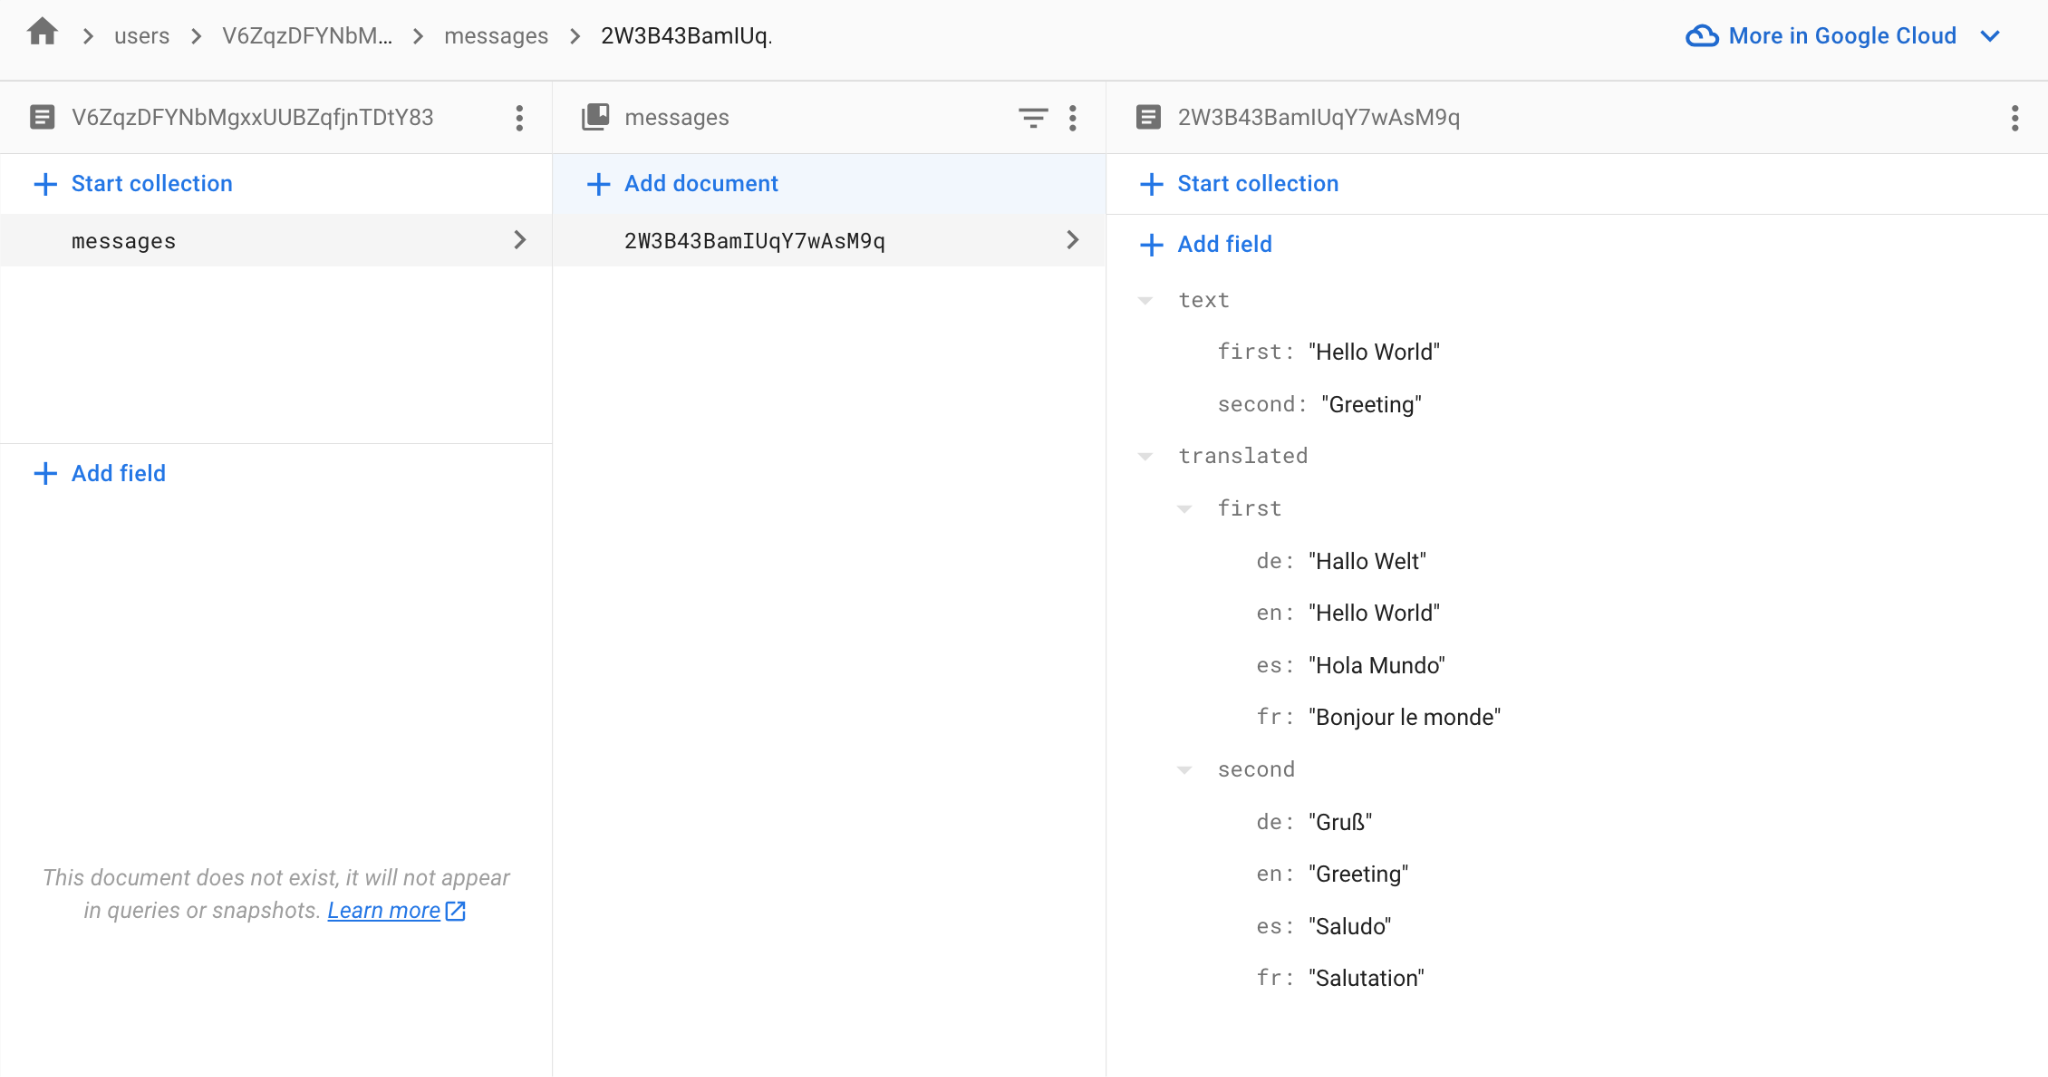The width and height of the screenshot is (2048, 1077).
Task: Click the first field label under translated
Action: coord(1249,509)
